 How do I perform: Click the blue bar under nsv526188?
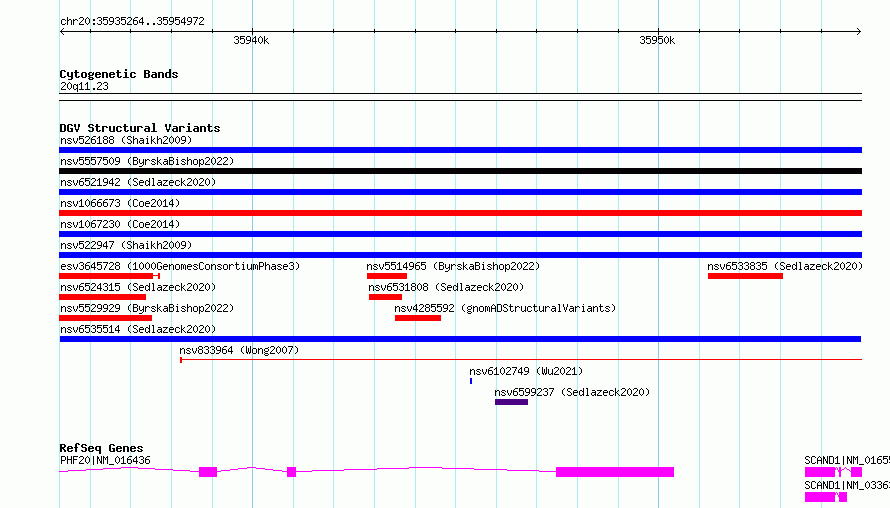coord(460,150)
